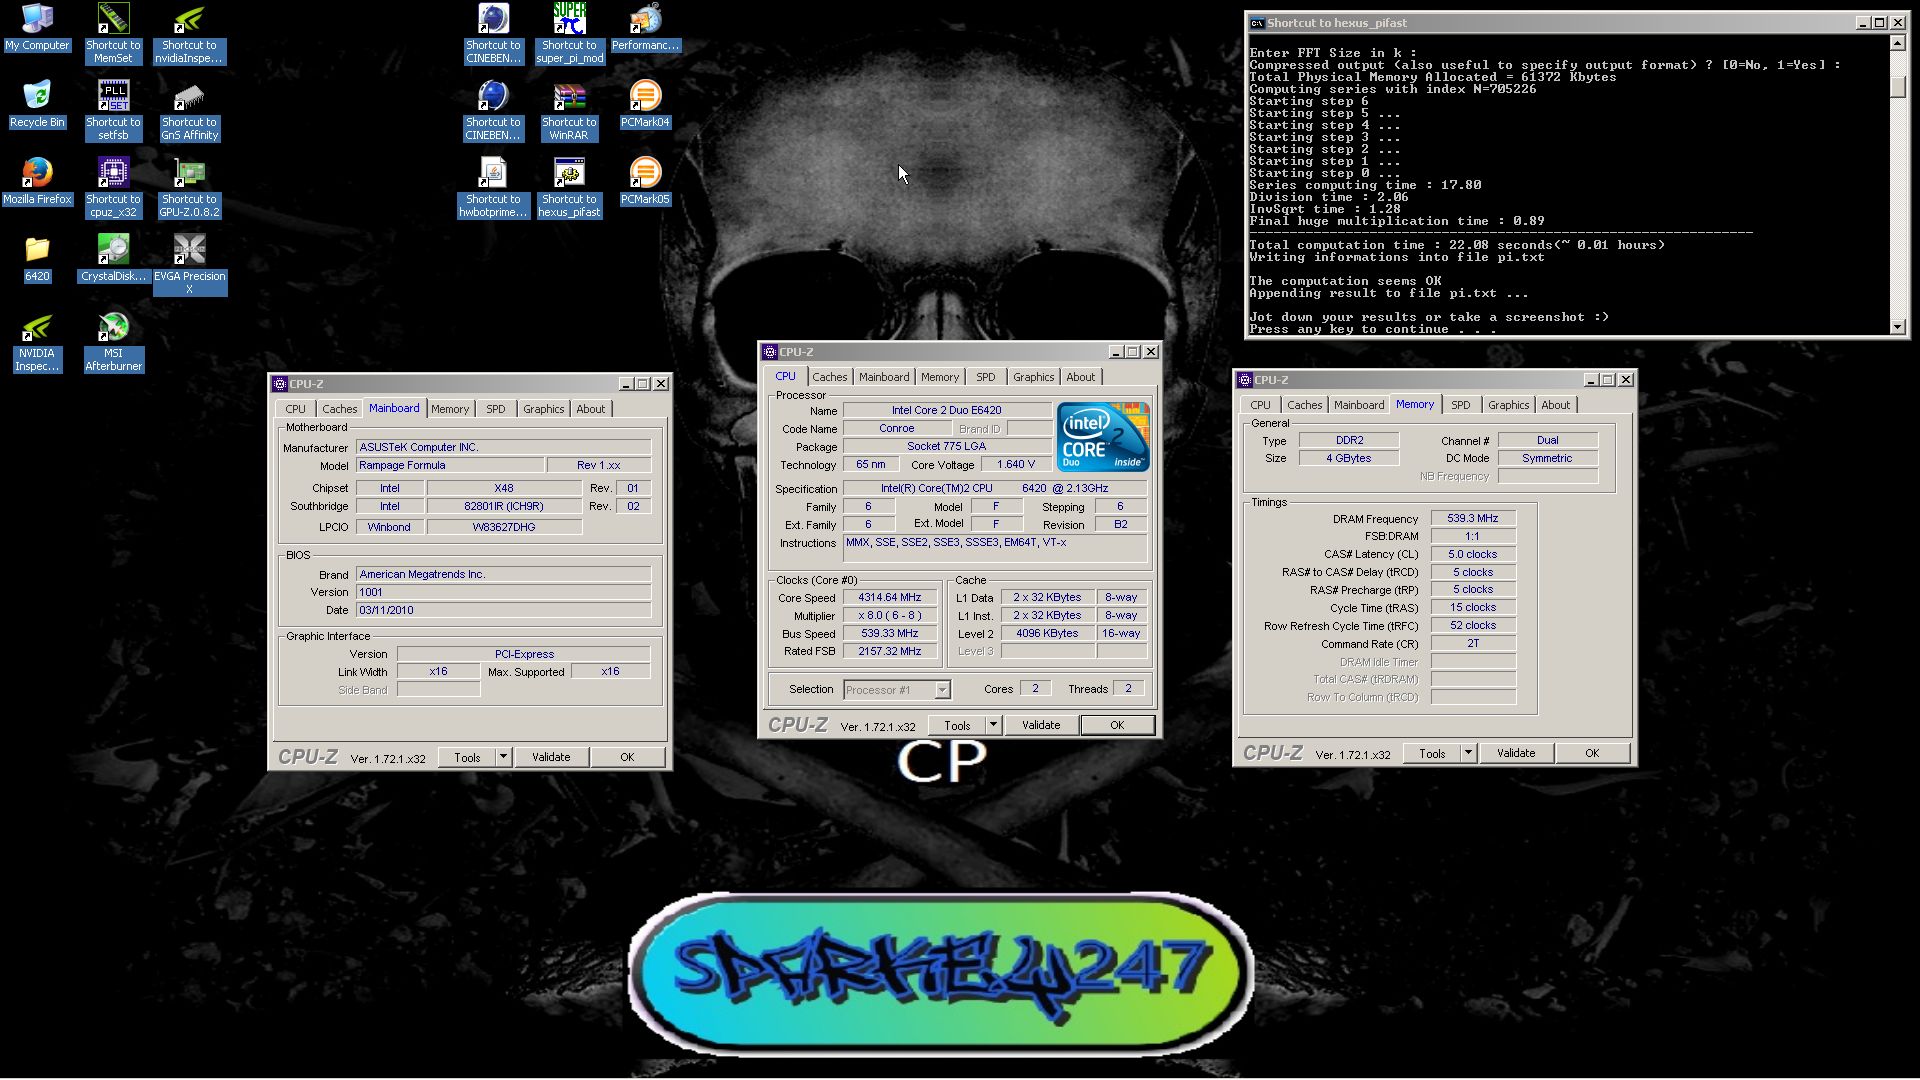The height and width of the screenshot is (1080, 1920).
Task: Open the Shortcut to MemSet icon
Action: click(x=113, y=33)
